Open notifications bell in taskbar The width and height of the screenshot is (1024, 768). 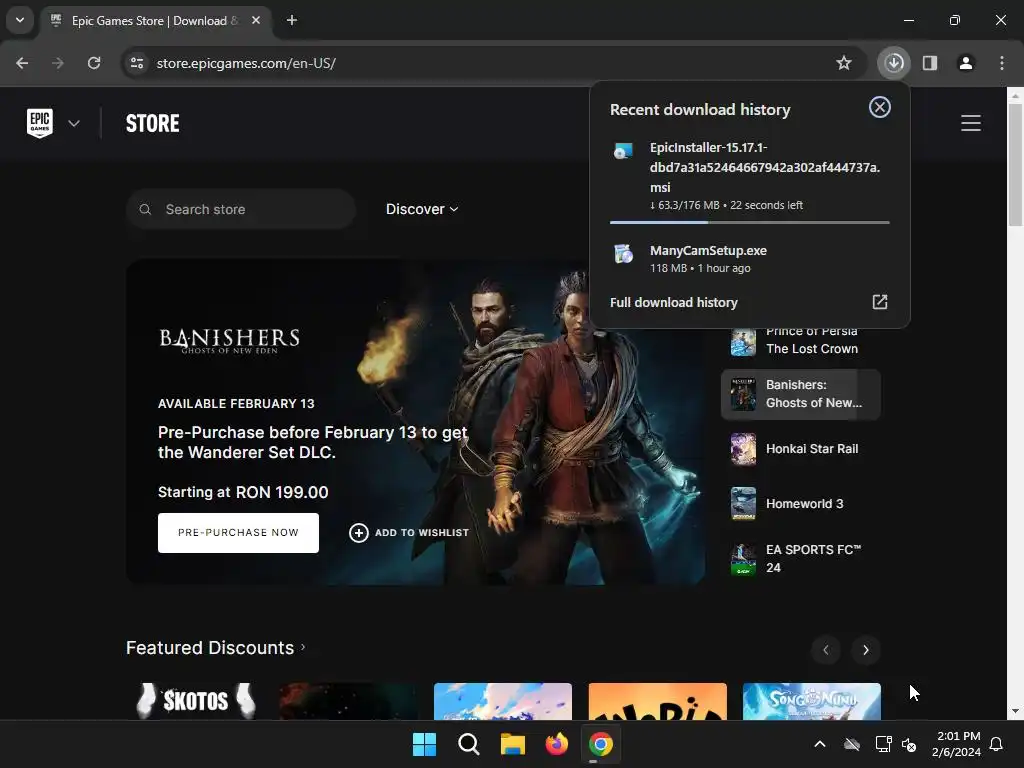tap(997, 744)
